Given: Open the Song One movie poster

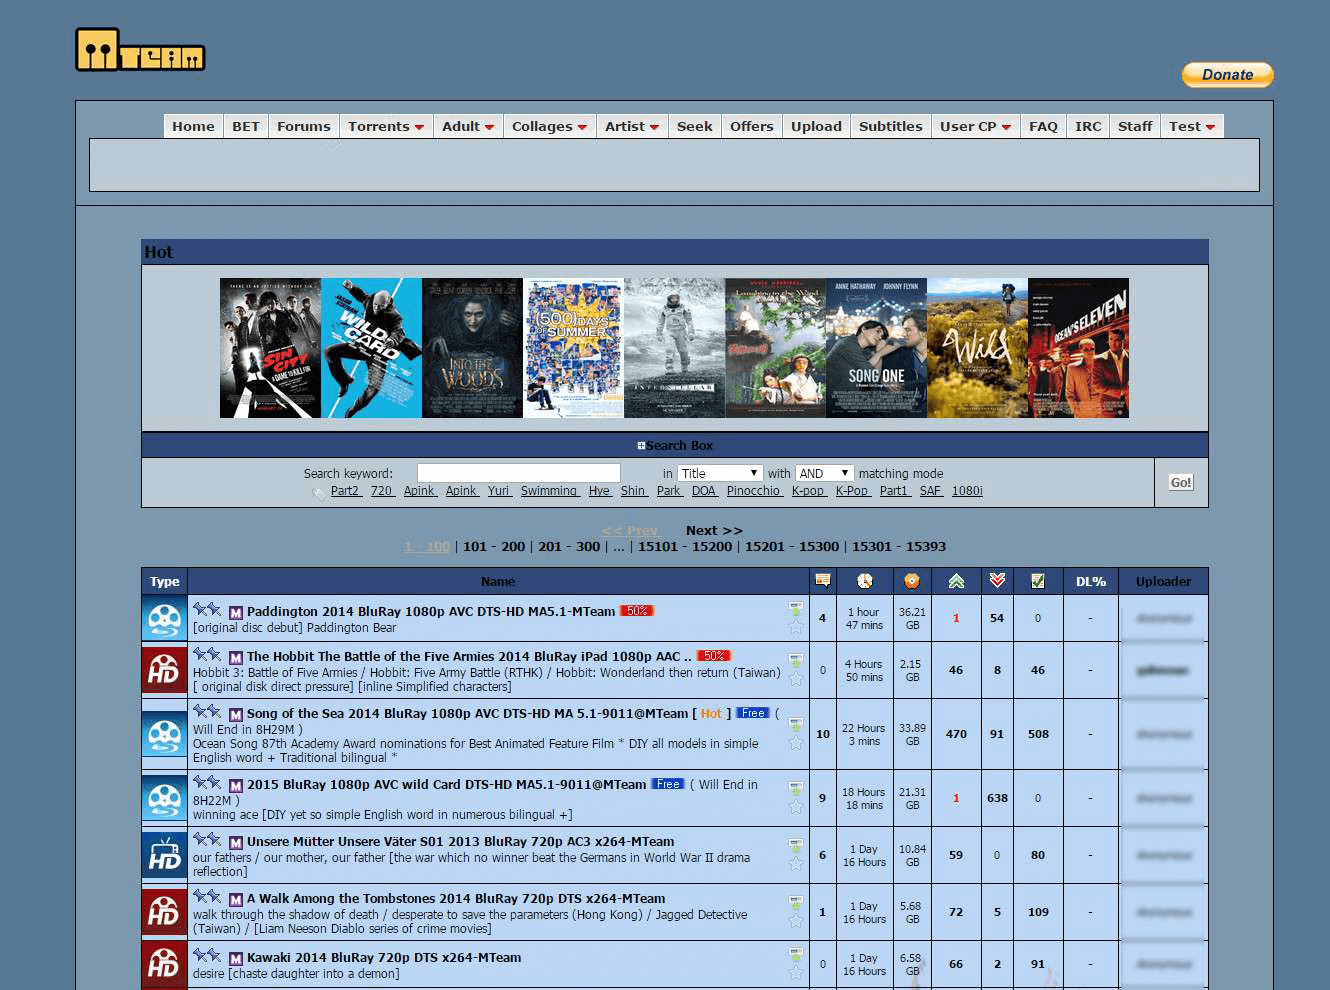Looking at the screenshot, I should tap(876, 348).
